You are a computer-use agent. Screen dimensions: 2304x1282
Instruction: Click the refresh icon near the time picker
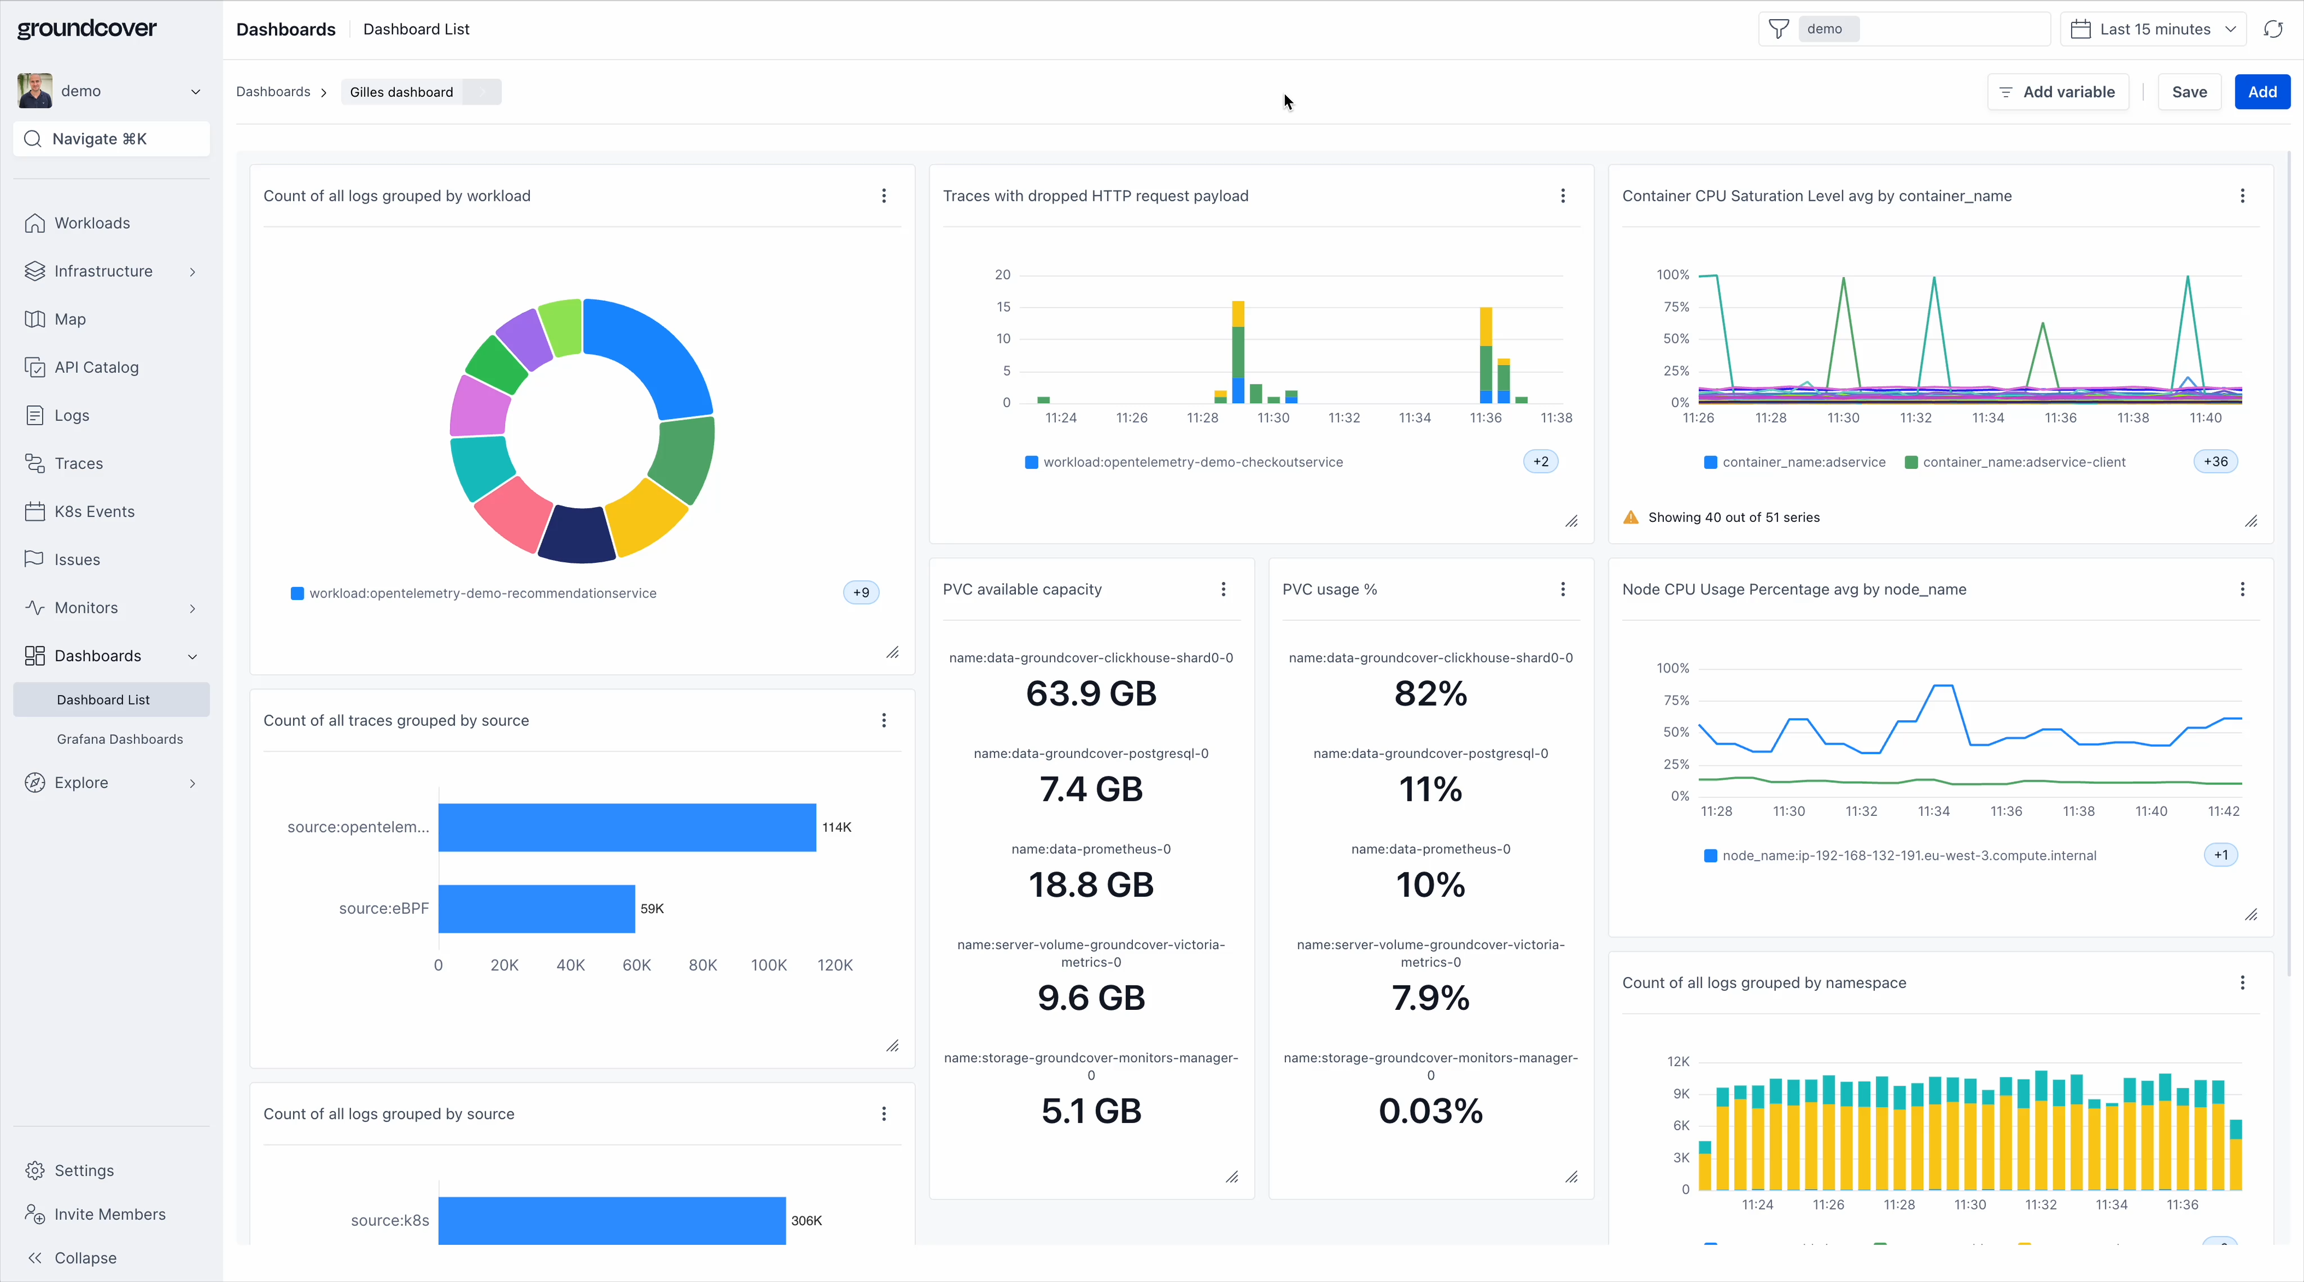2274,28
